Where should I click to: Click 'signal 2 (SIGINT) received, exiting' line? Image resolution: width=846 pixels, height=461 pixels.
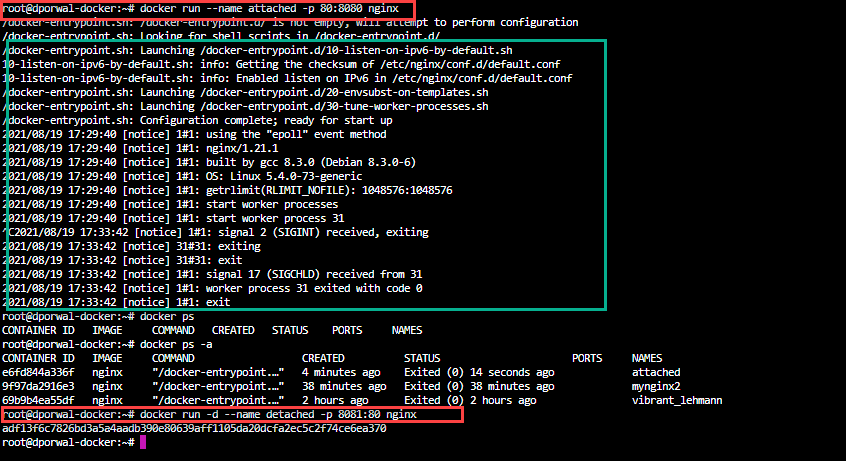click(218, 233)
